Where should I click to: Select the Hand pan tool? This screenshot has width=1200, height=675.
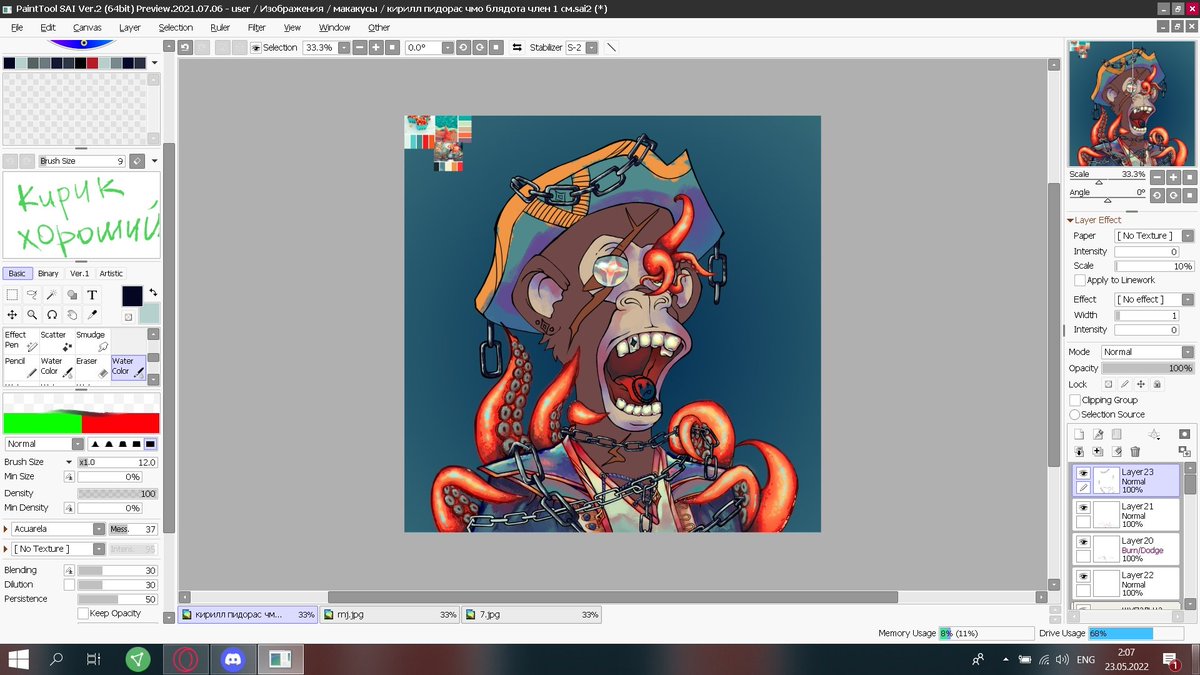click(x=72, y=315)
